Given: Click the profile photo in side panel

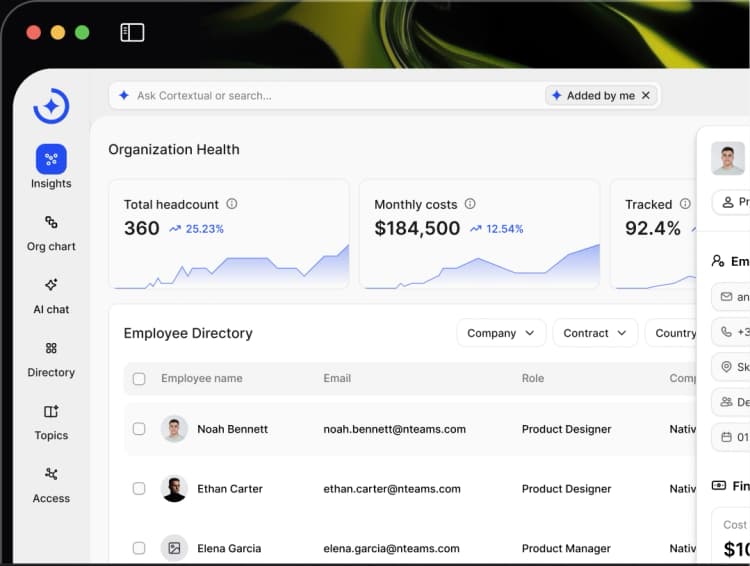Looking at the screenshot, I should (728, 158).
